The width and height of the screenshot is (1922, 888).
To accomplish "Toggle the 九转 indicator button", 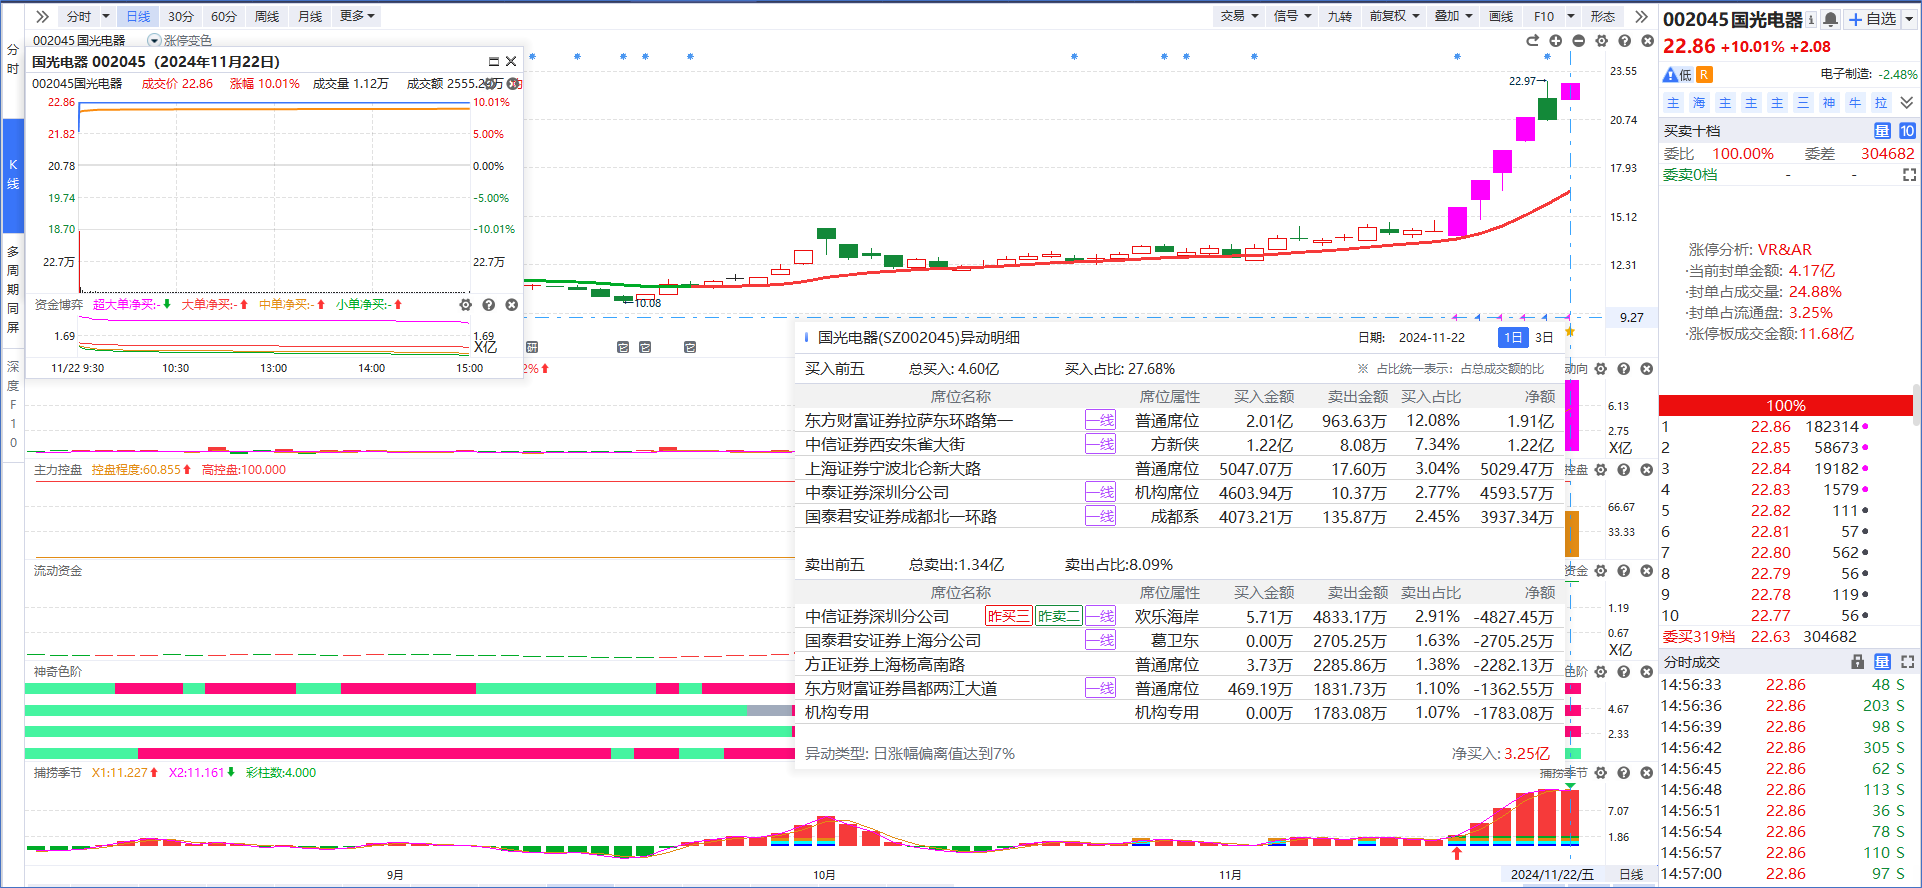I will [x=1339, y=16].
